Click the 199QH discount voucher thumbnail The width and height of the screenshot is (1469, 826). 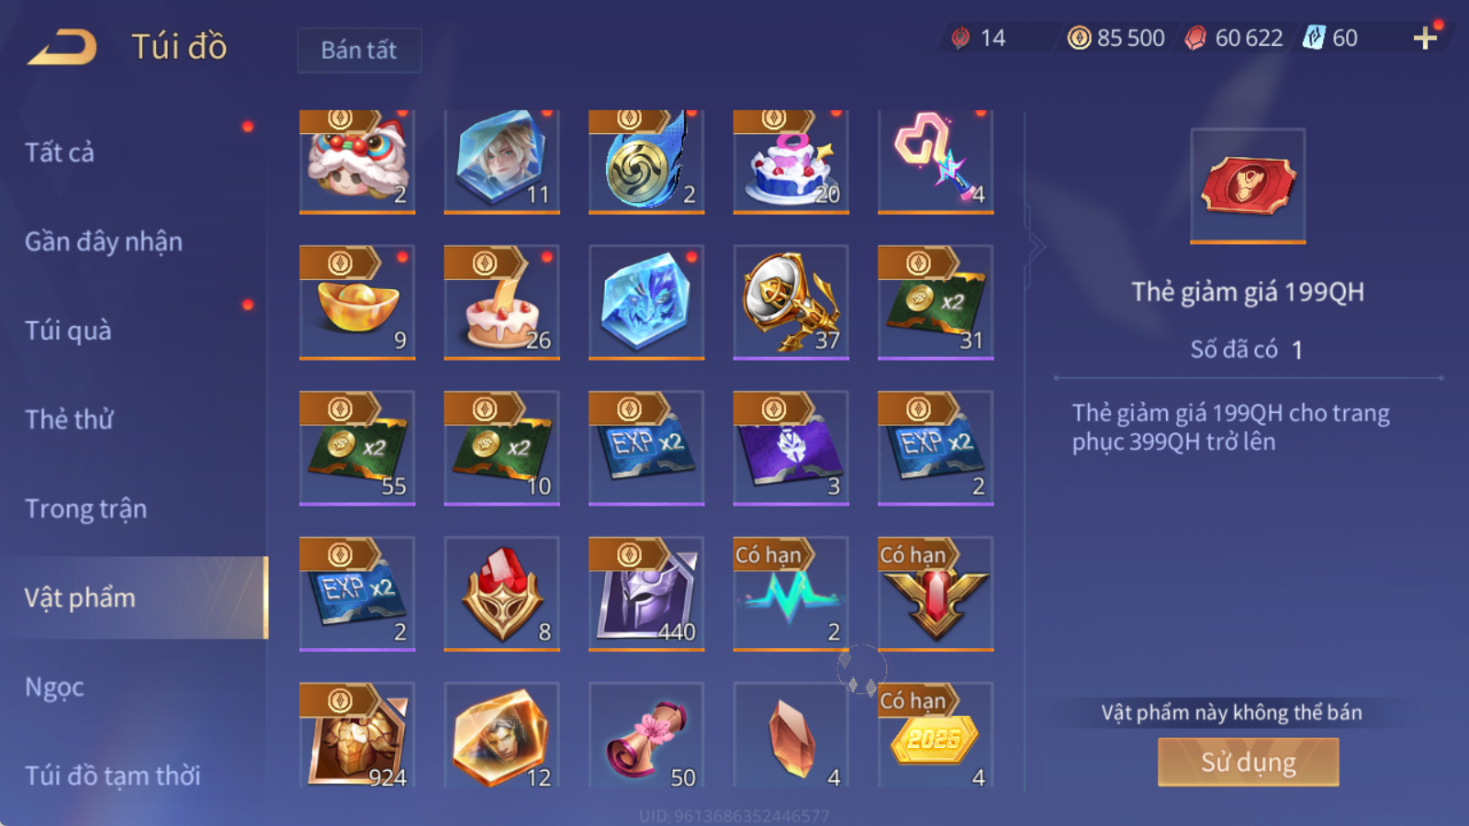click(1248, 186)
